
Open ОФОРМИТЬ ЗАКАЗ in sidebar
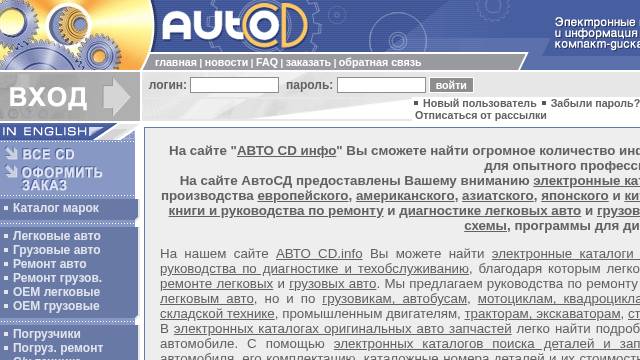pos(62,179)
